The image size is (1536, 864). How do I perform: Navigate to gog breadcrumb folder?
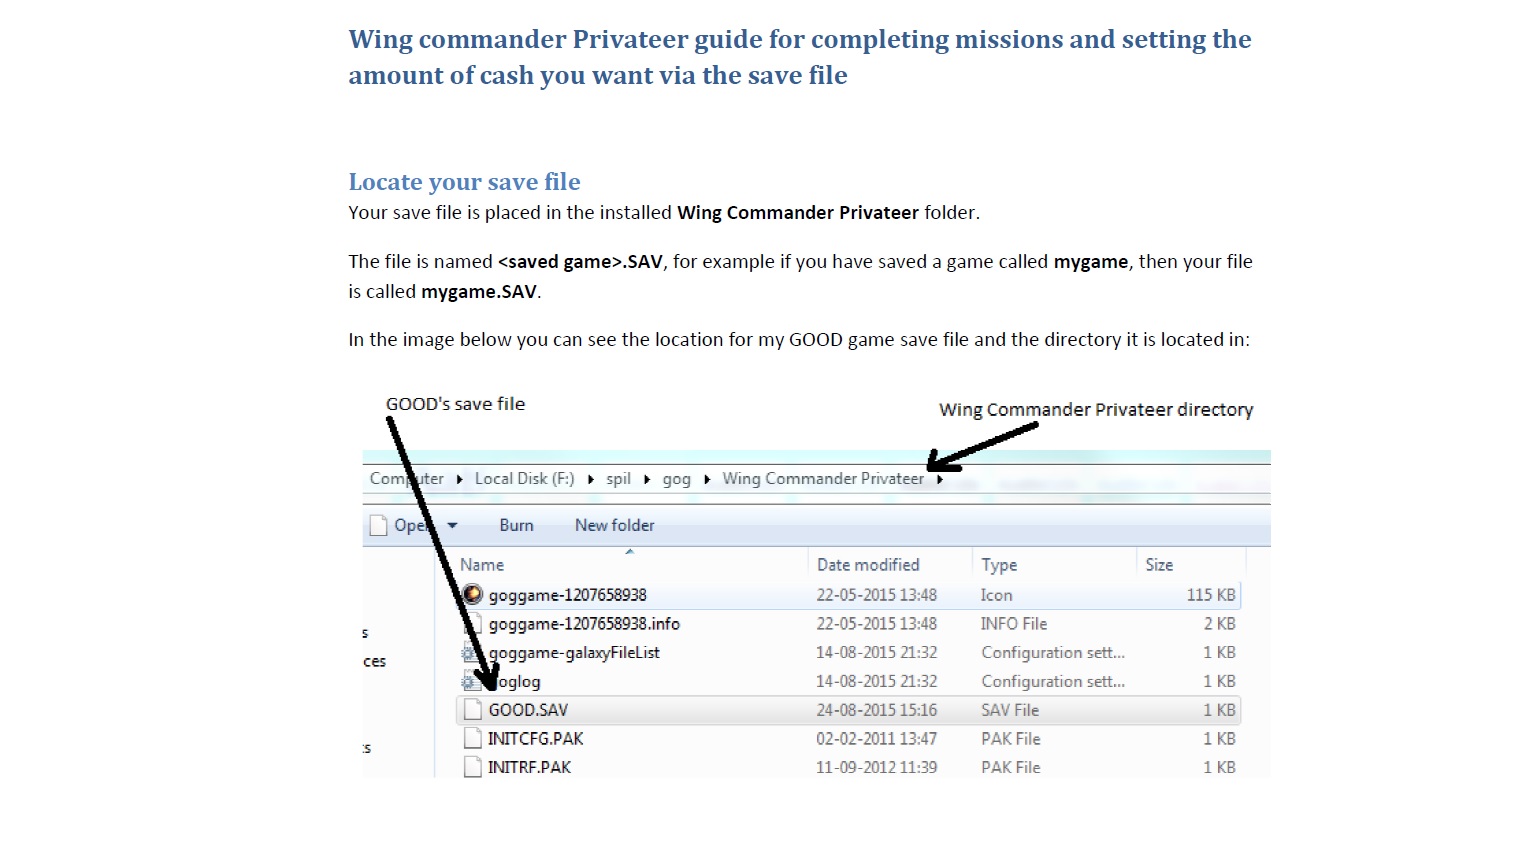(x=676, y=479)
